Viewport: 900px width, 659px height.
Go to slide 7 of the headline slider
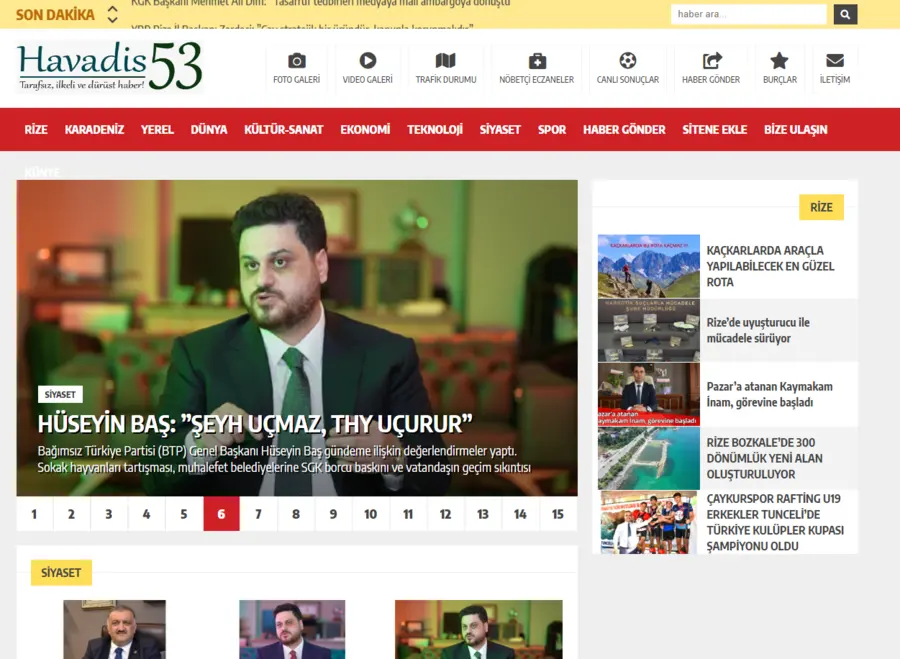(258, 514)
